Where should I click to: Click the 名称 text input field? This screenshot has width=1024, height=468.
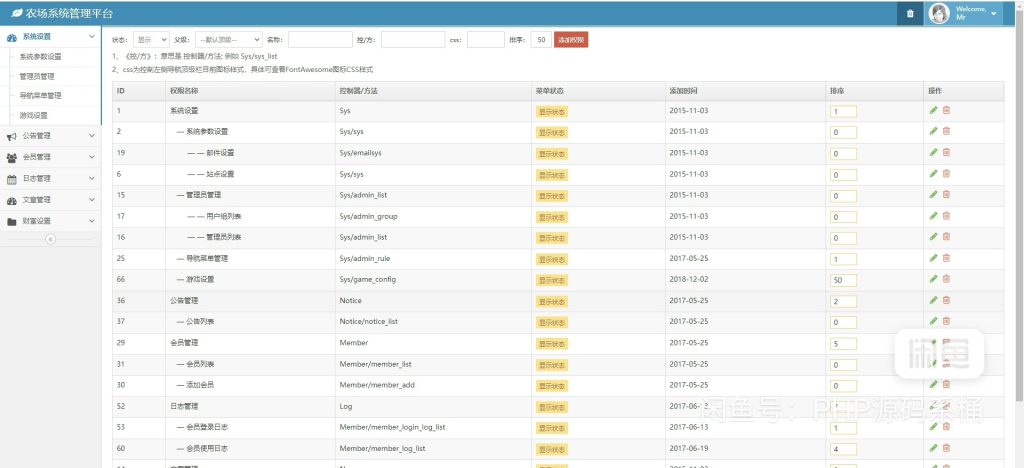tap(319, 40)
